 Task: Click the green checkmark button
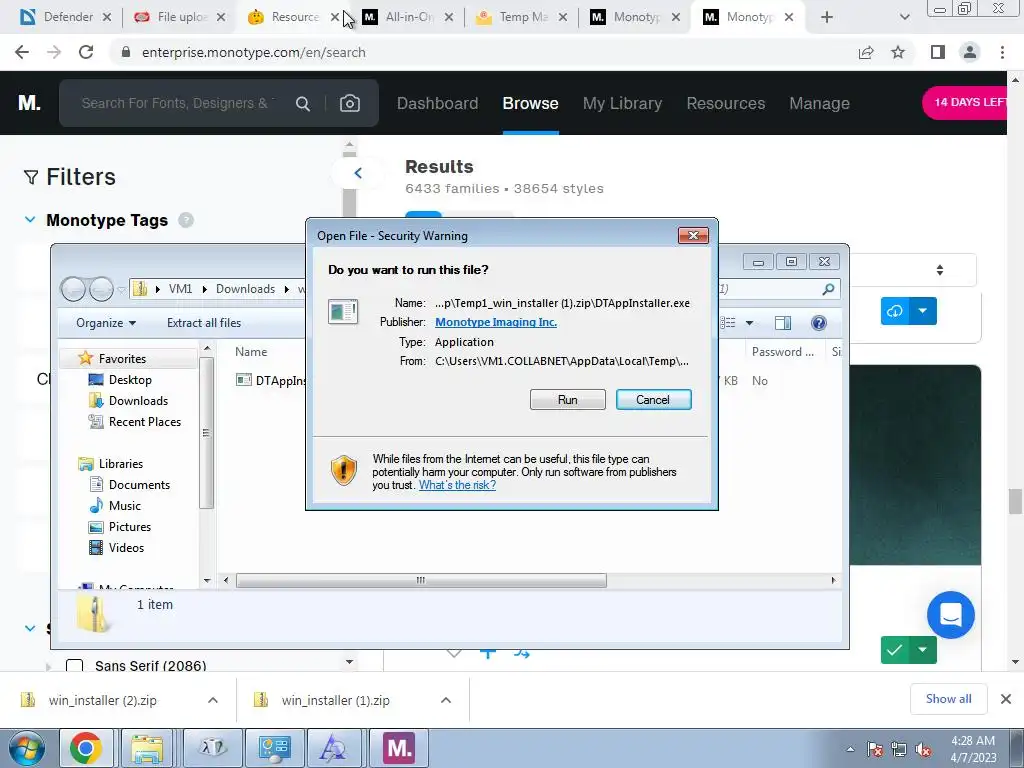click(x=895, y=650)
